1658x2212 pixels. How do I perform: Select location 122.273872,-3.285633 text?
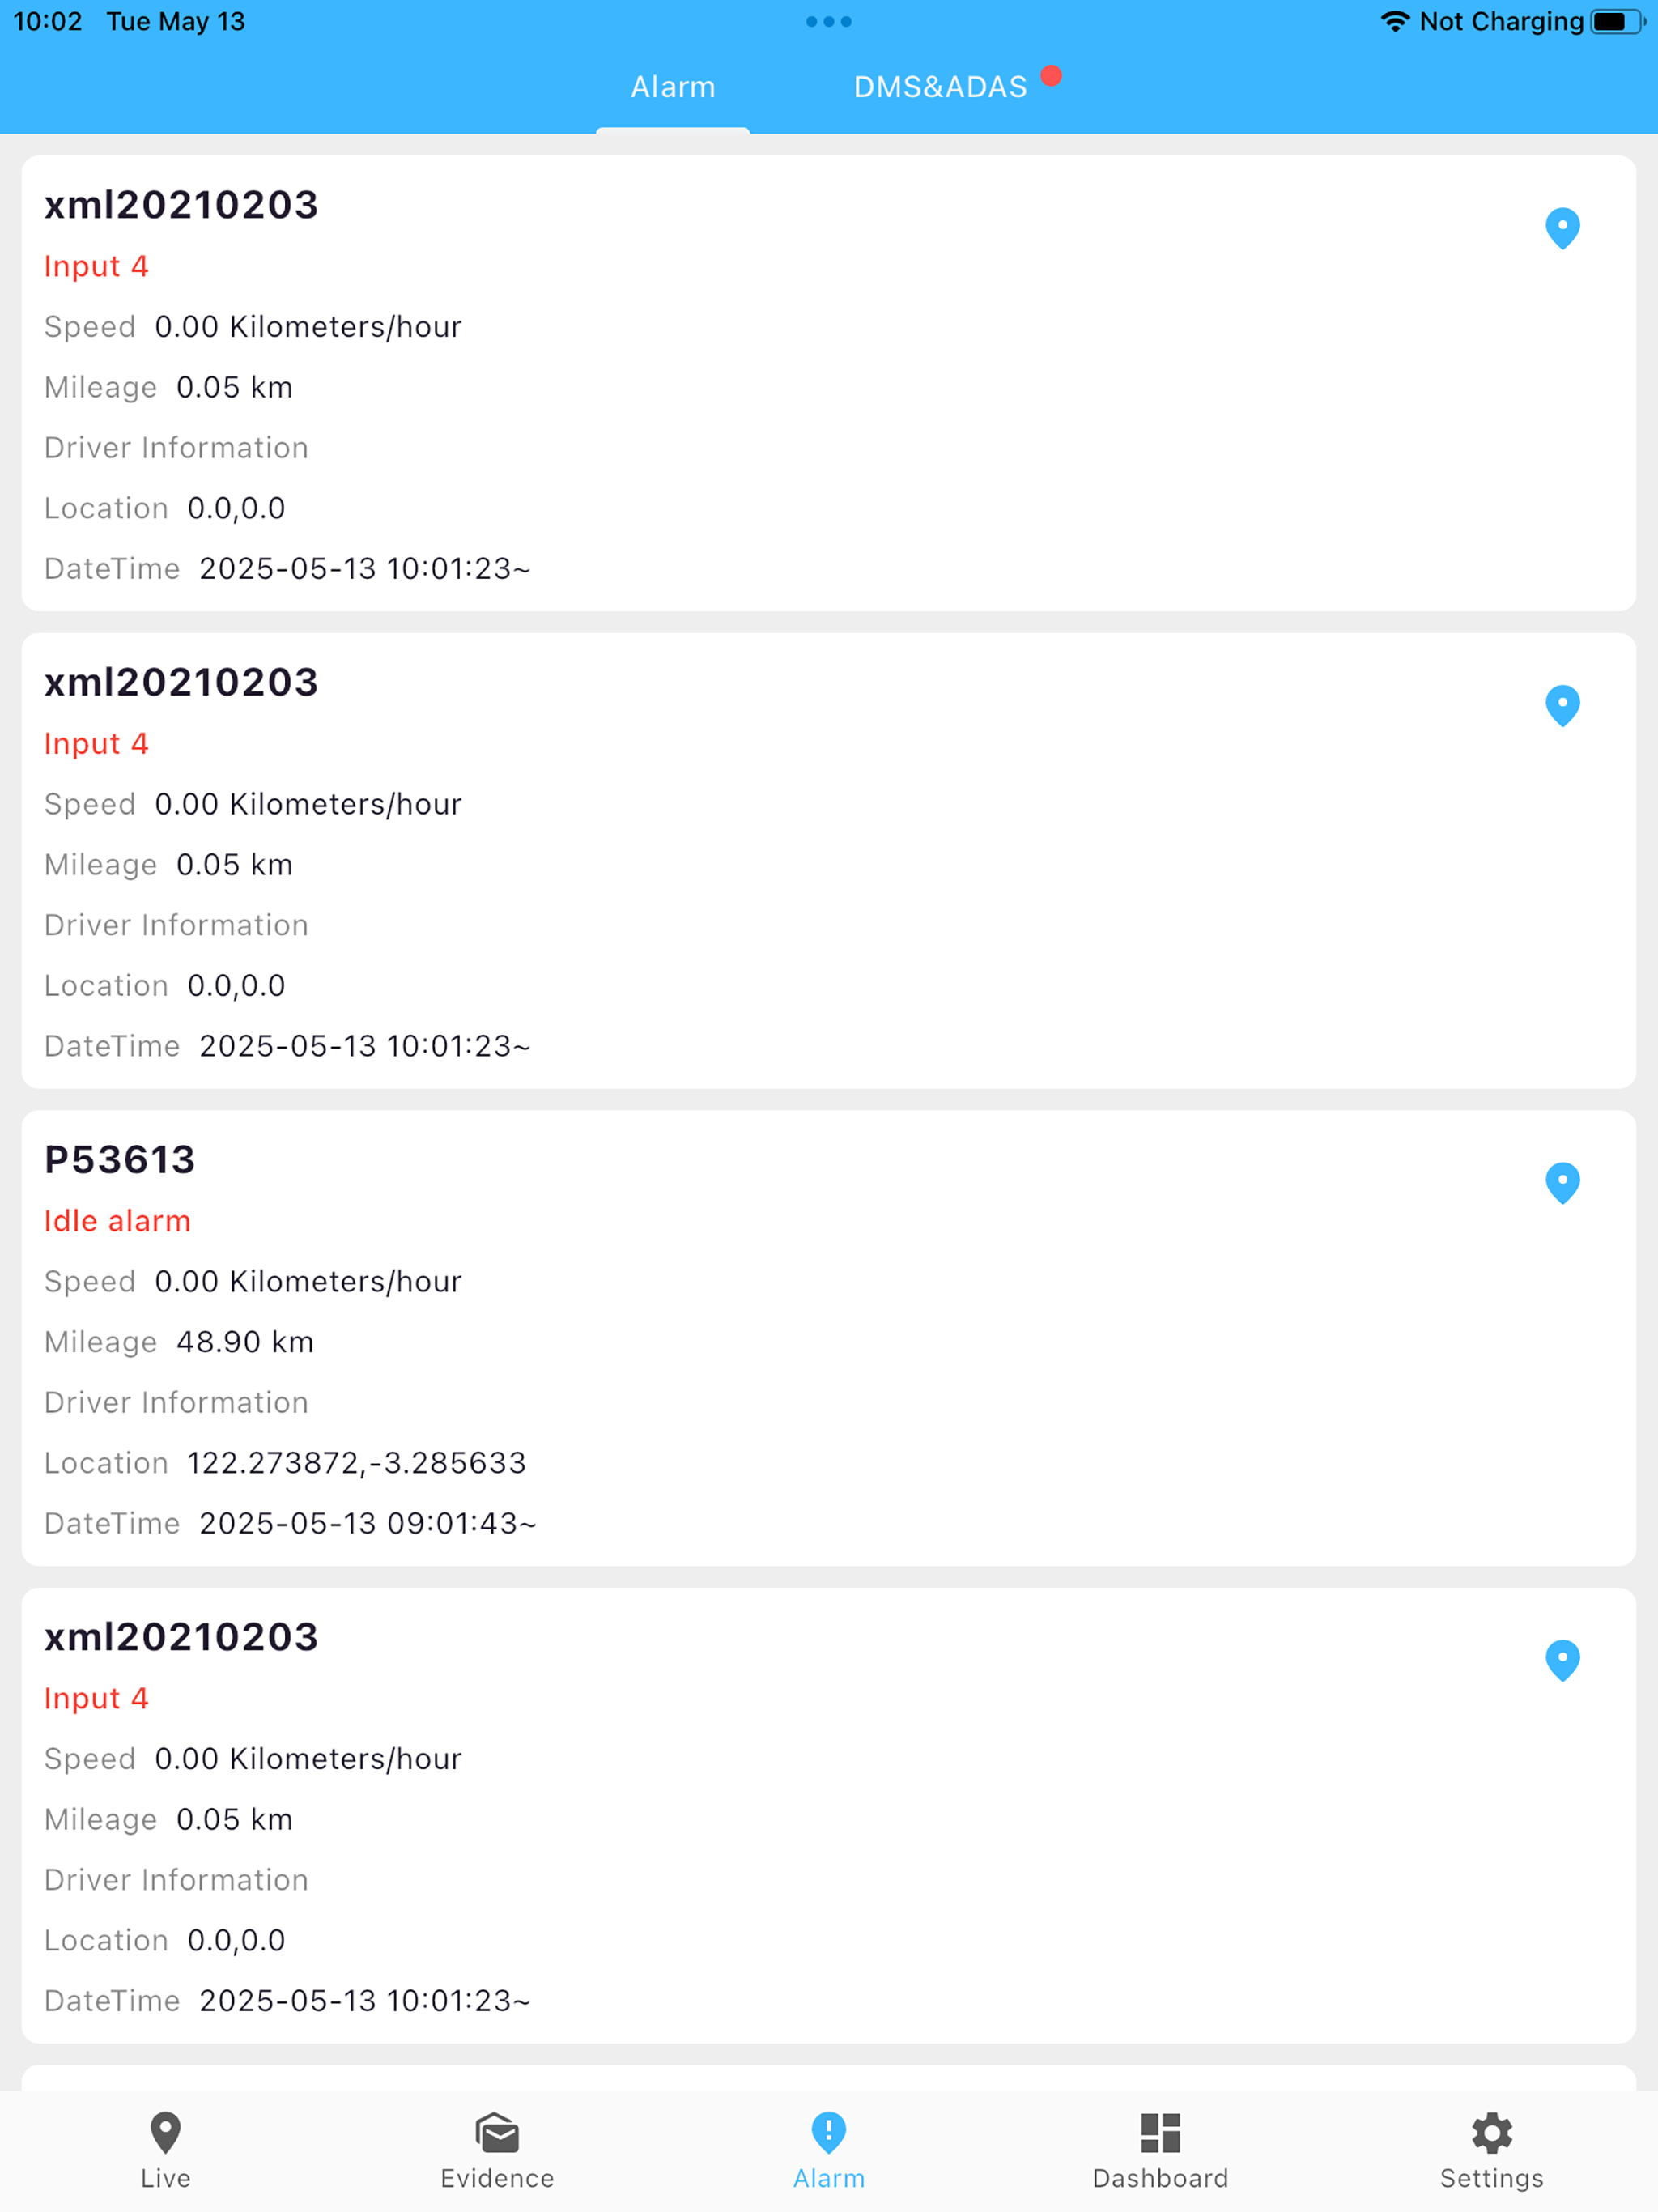(356, 1463)
